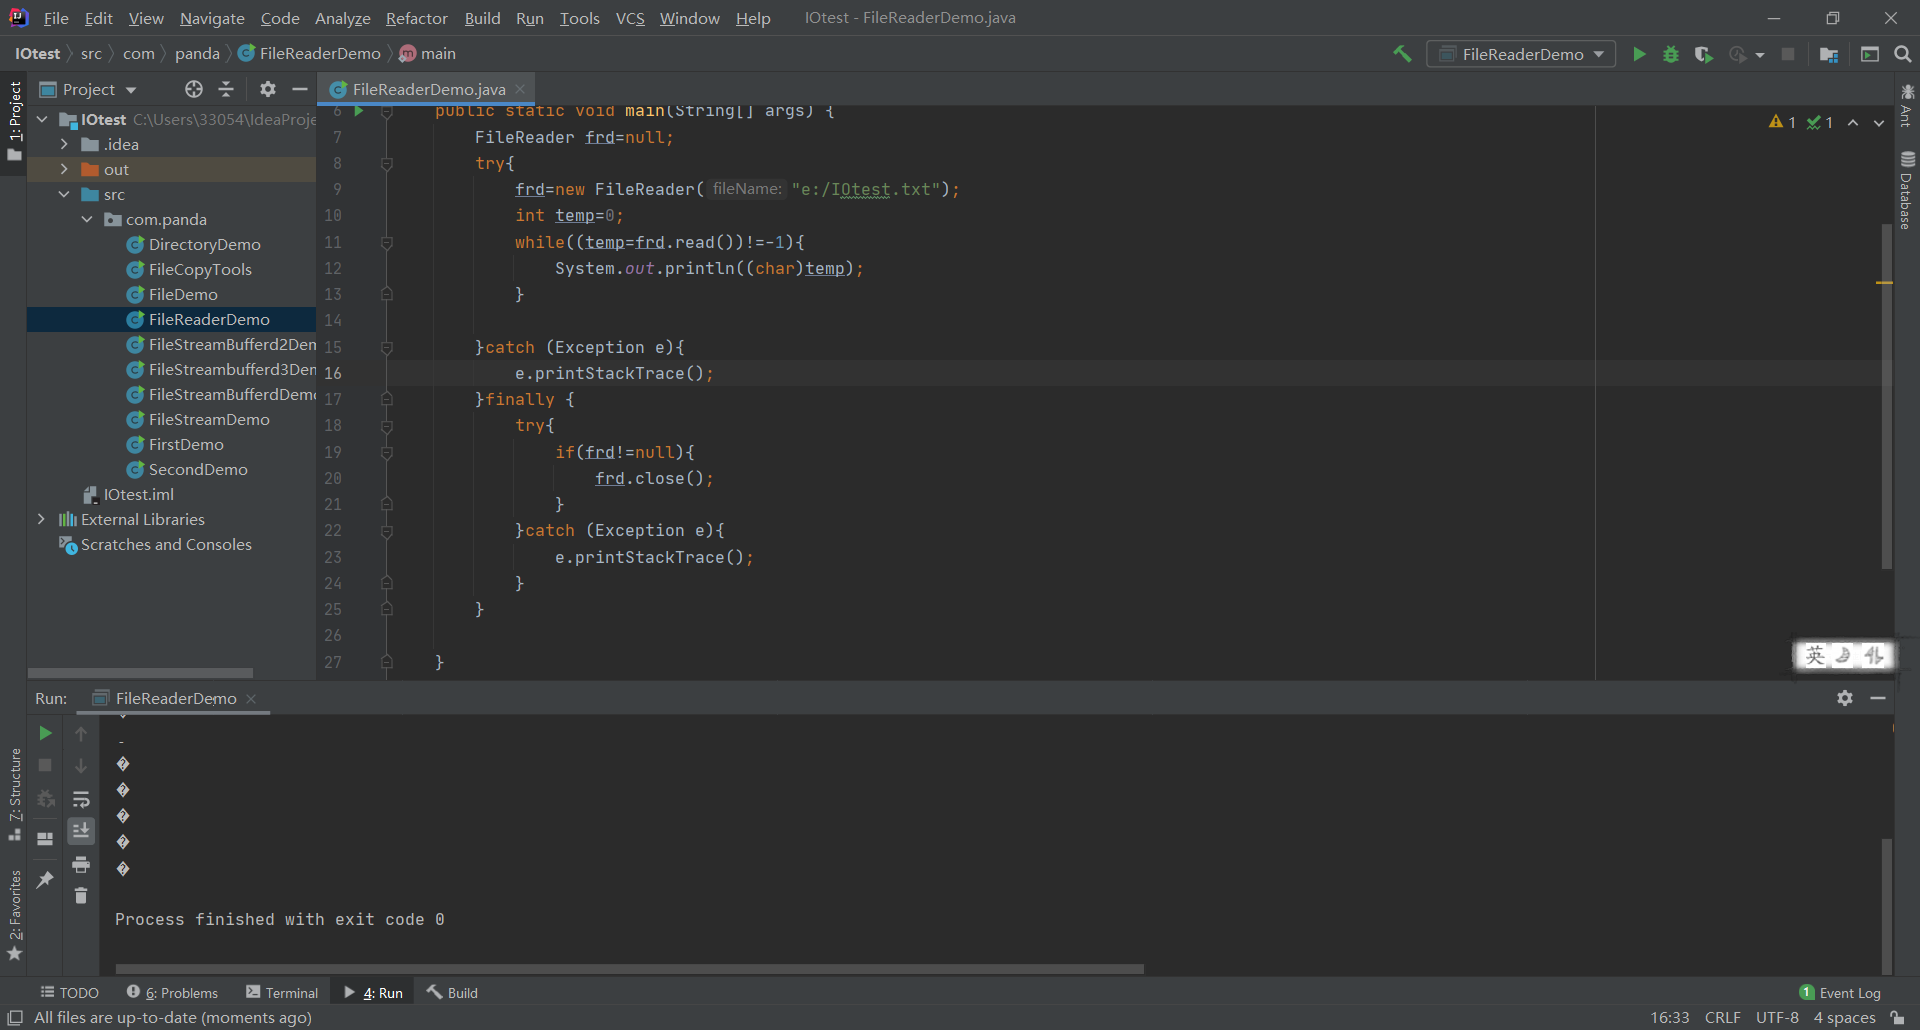
Task: Expand the out folder
Action: point(64,169)
